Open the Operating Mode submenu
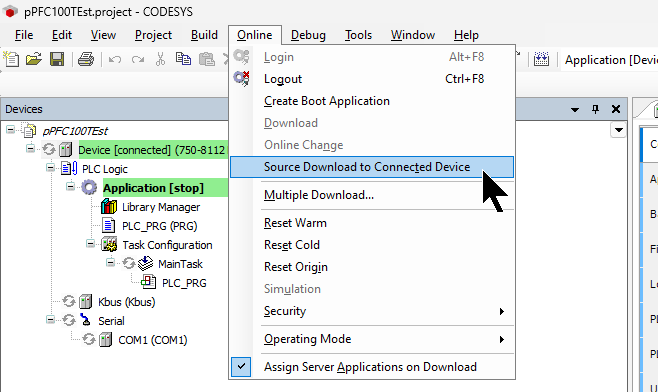Viewport: 658px width, 392px height. (x=372, y=339)
